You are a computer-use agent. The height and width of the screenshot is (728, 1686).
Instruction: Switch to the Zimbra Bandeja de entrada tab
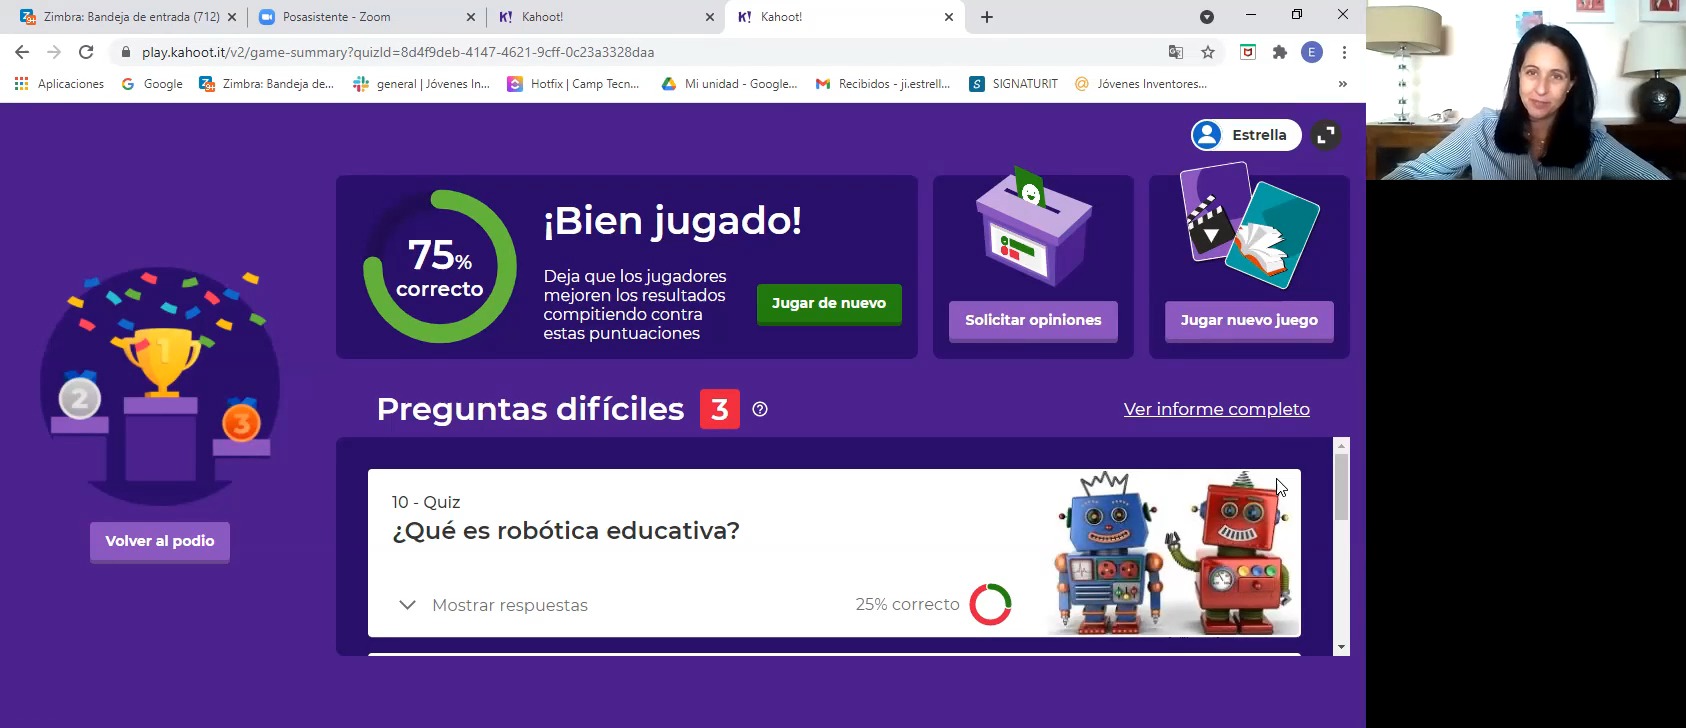130,17
